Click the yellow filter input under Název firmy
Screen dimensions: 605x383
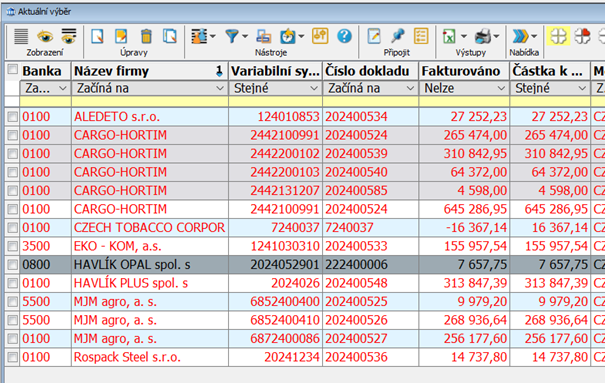pyautogui.click(x=150, y=101)
